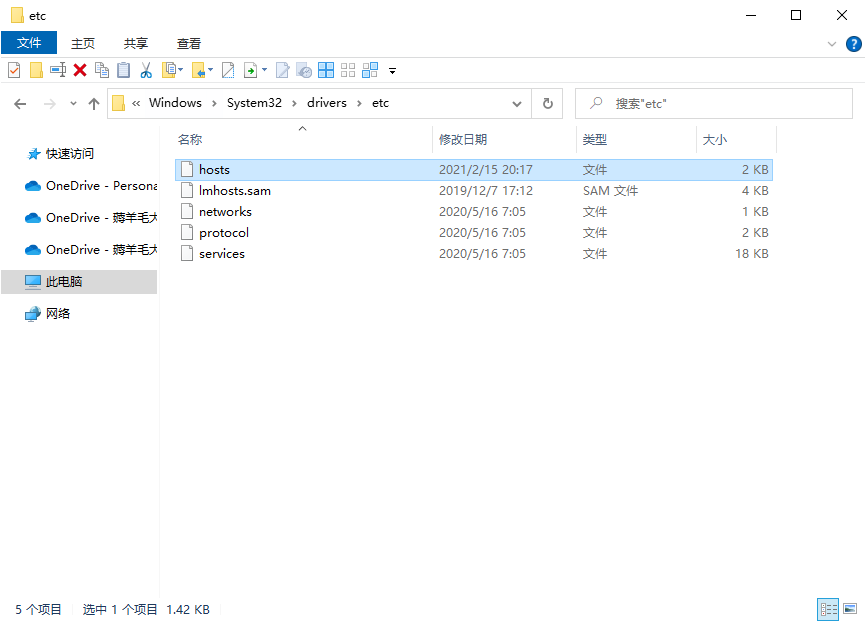Click the Copy icon in the toolbar
This screenshot has width=866, height=622.
pos(104,70)
